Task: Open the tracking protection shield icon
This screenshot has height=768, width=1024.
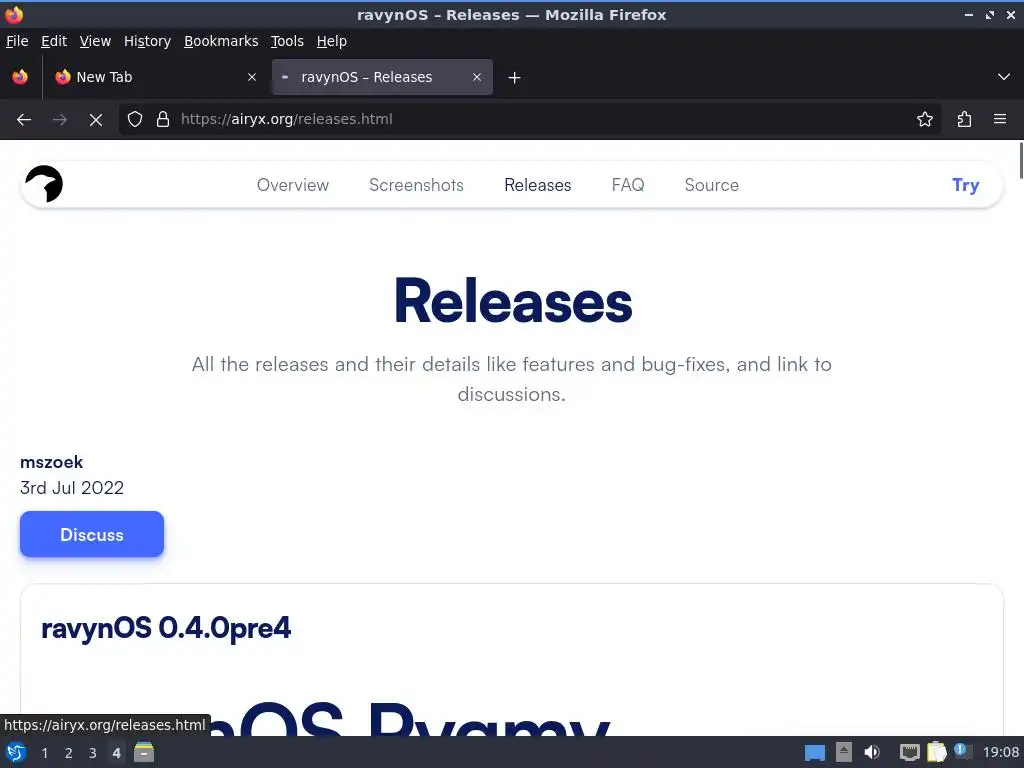Action: (x=135, y=119)
